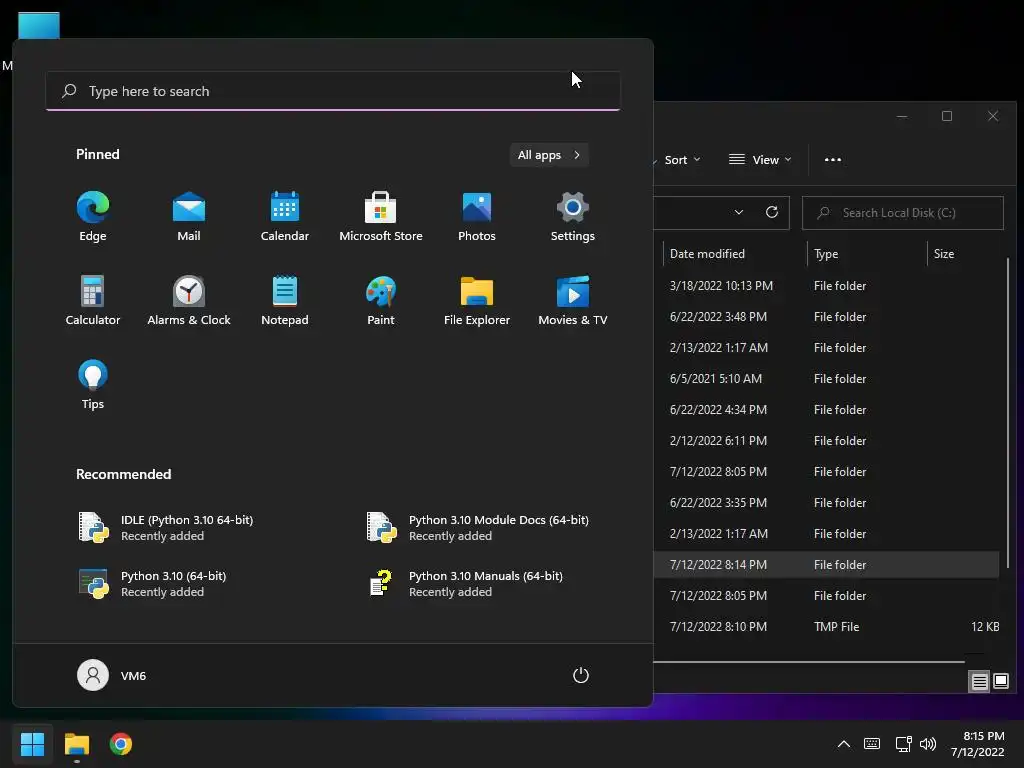Open Microsoft Store

pos(381,217)
